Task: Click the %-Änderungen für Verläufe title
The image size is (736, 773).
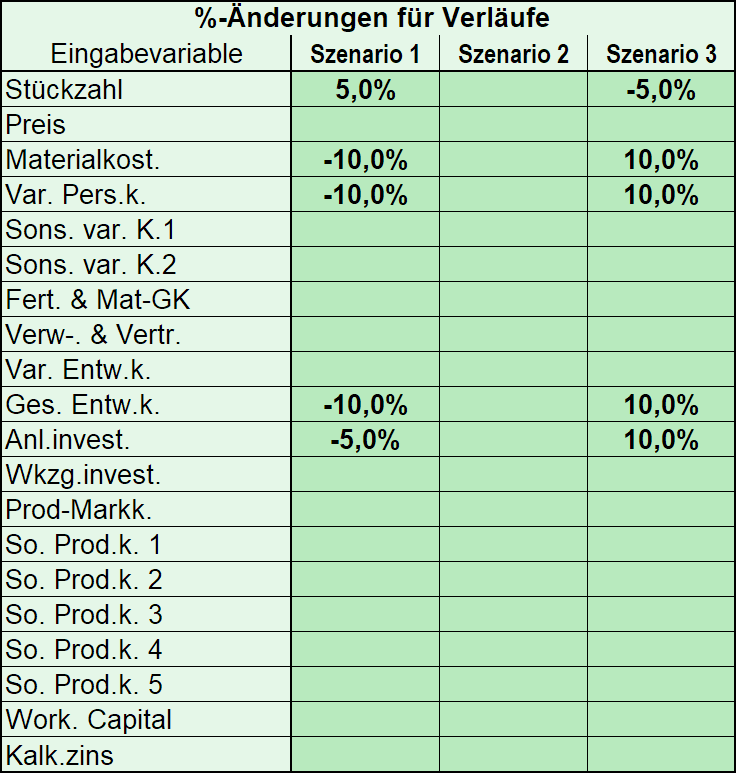Action: [372, 18]
